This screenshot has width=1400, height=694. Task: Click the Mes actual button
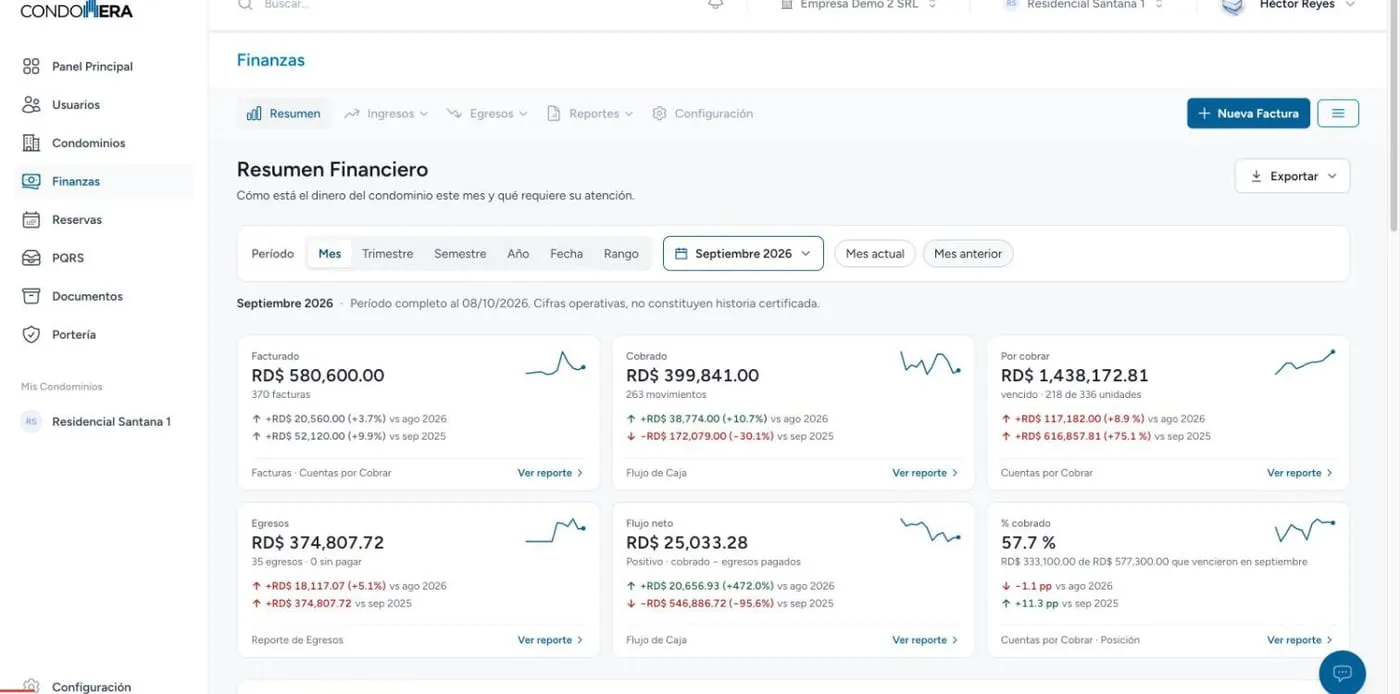875,253
